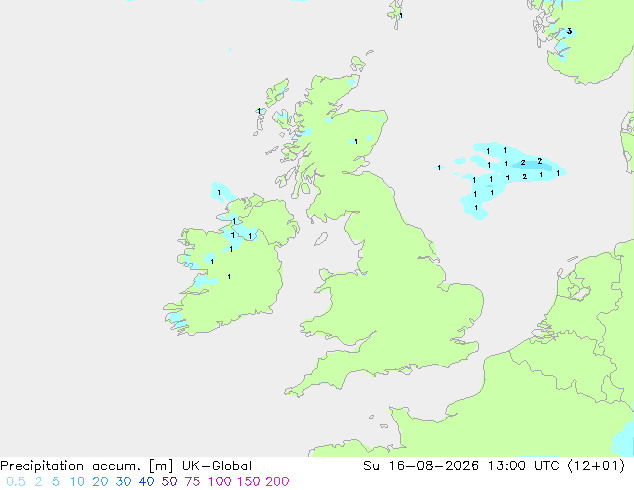Select the legend value 75
Viewport: 634px width, 490px height.
(192, 482)
